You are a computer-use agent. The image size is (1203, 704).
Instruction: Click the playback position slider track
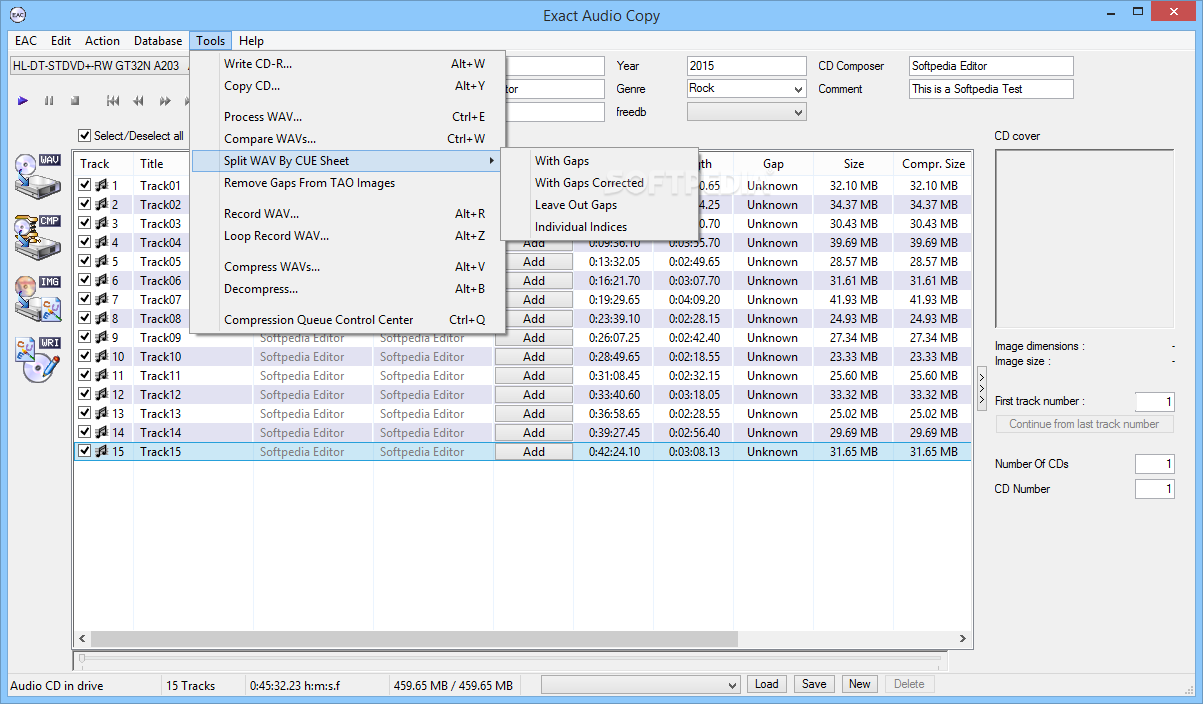coord(510,659)
